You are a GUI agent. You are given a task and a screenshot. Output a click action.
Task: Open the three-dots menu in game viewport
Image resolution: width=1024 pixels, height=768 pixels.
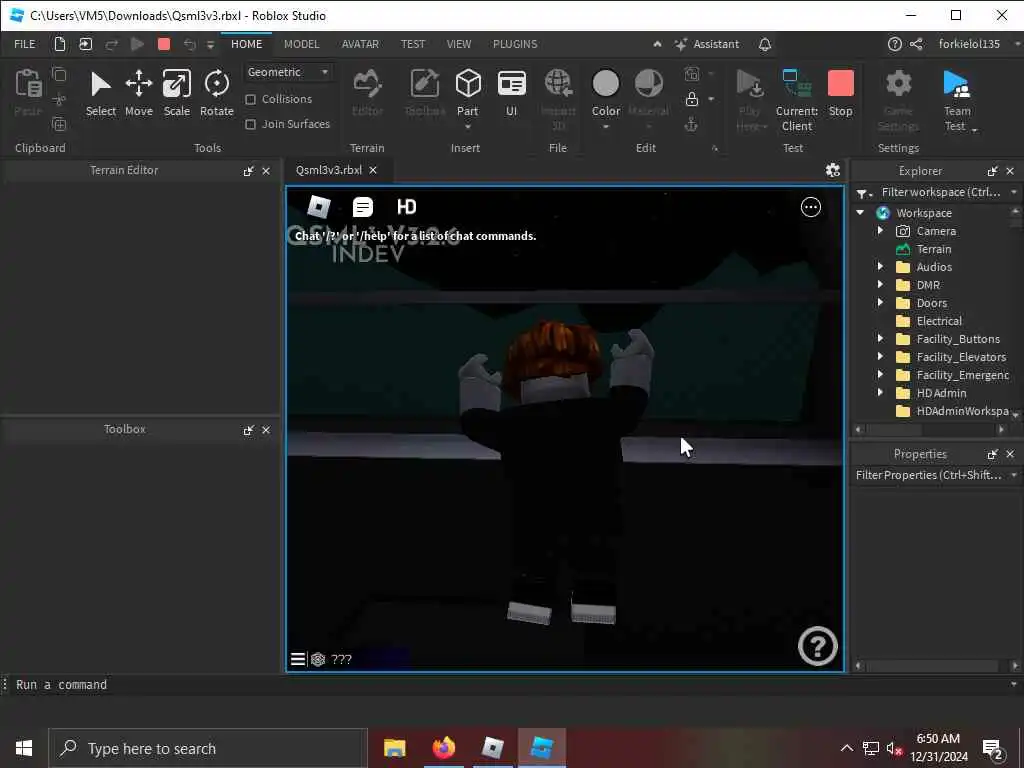coord(810,207)
